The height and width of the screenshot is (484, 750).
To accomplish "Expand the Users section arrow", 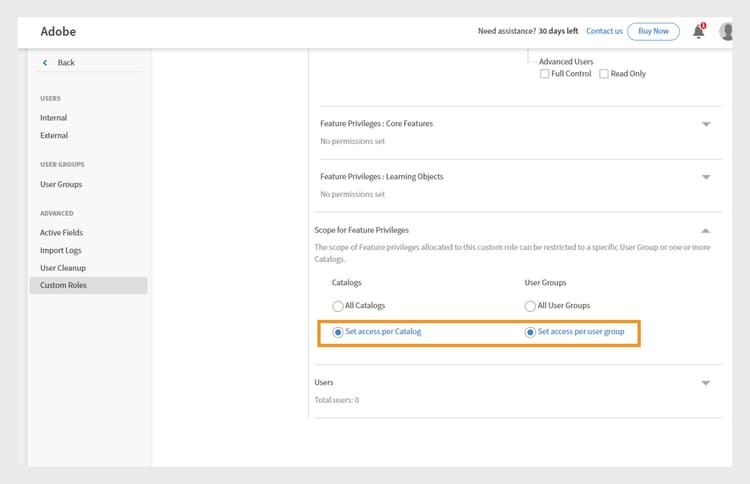I will [706, 383].
